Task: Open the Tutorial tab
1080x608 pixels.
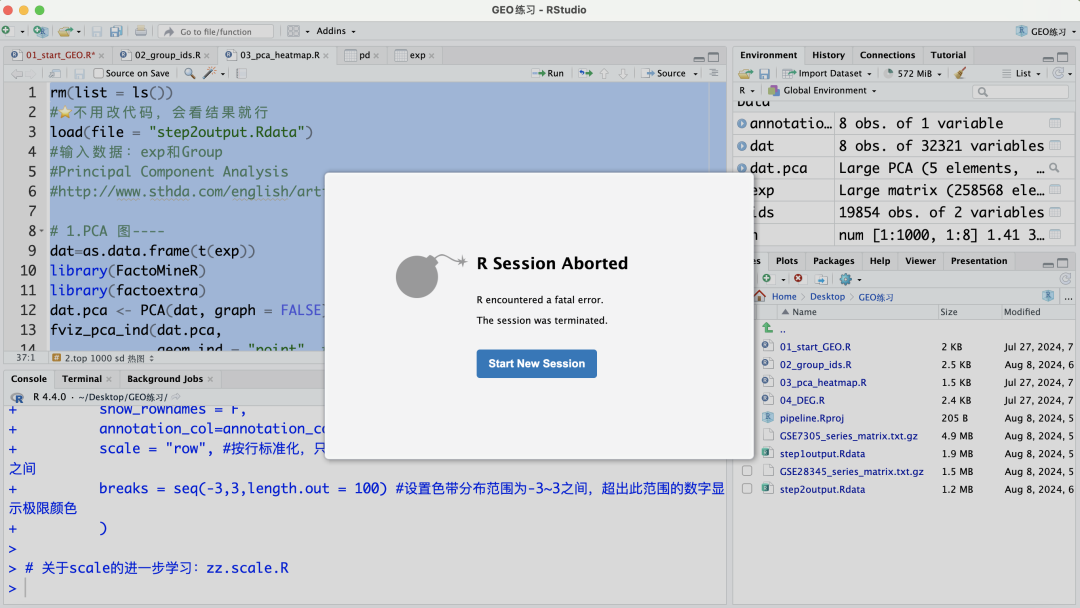Action: [x=948, y=55]
